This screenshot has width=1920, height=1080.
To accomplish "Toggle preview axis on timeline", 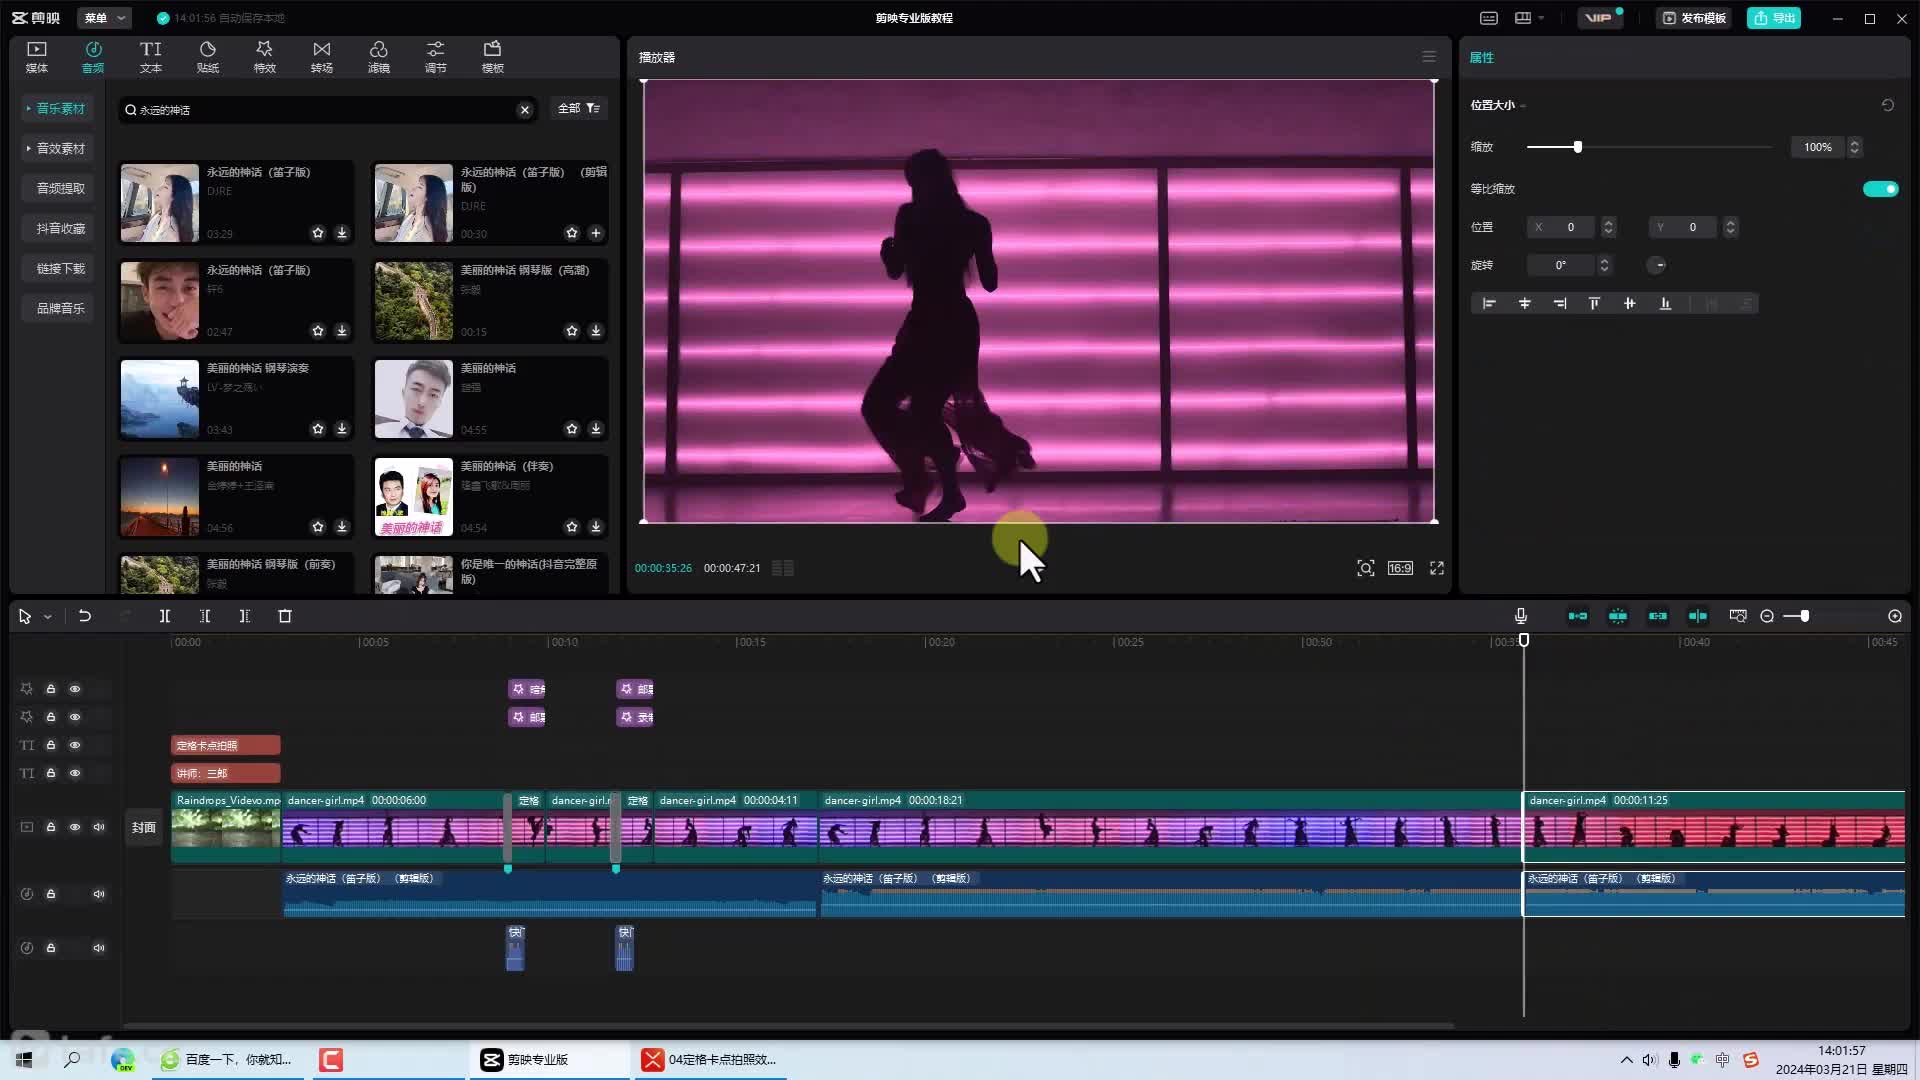I will (1698, 616).
